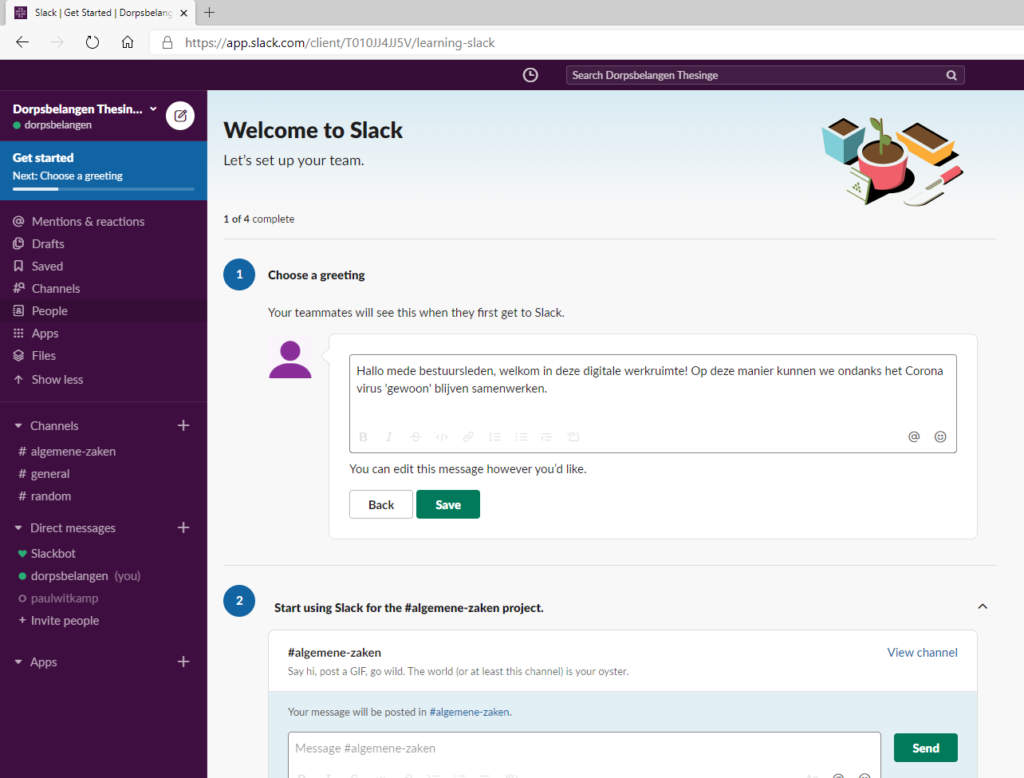Toggle strikethrough in greeting editor
Viewport: 1024px width, 778px height.
click(x=415, y=436)
